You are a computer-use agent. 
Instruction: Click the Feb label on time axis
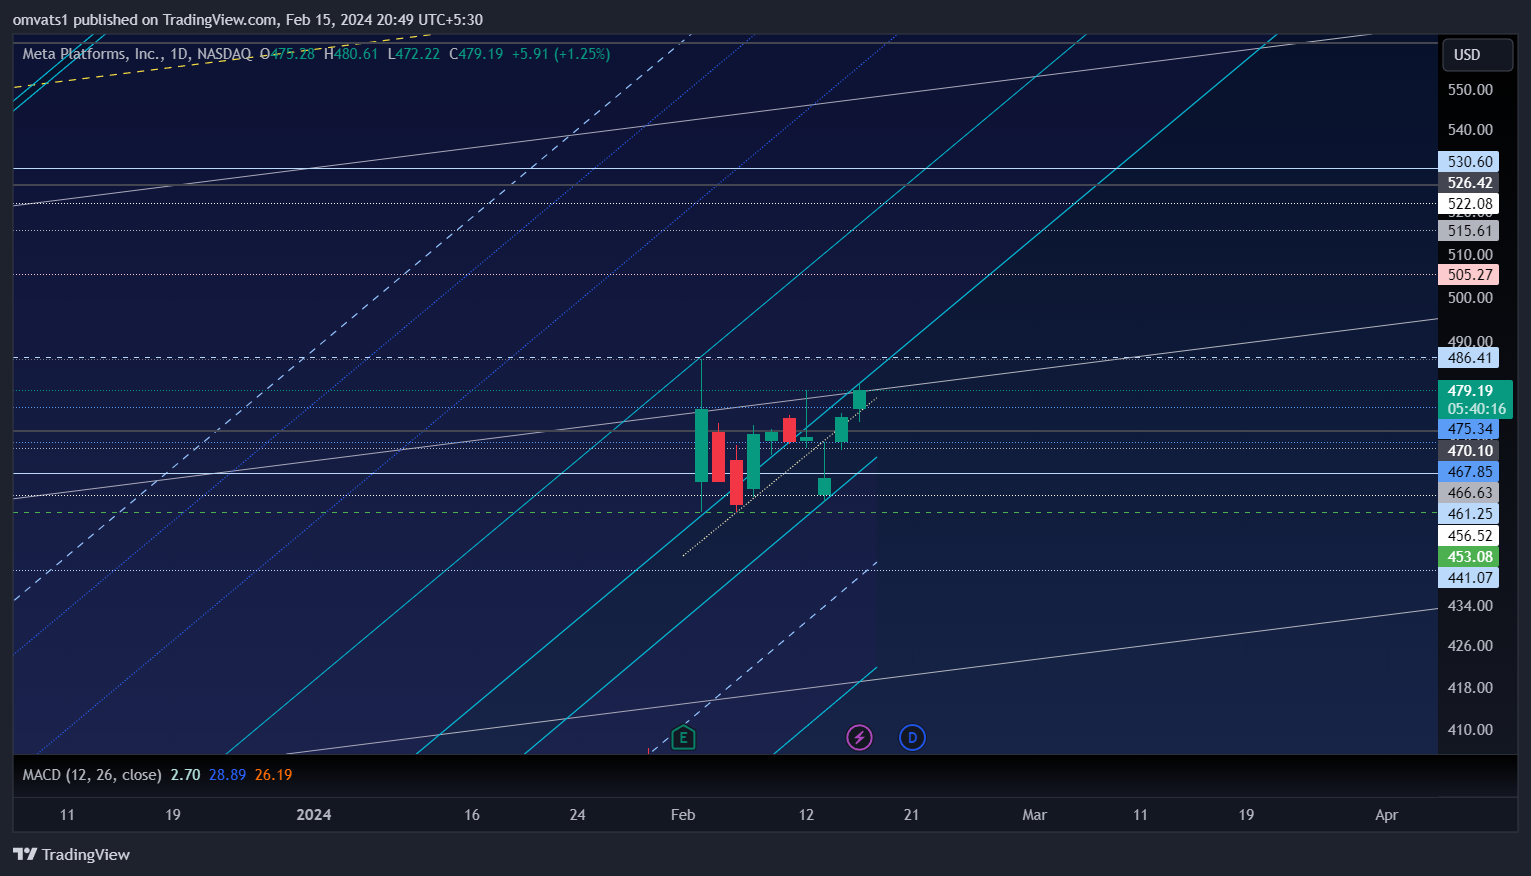[x=683, y=815]
